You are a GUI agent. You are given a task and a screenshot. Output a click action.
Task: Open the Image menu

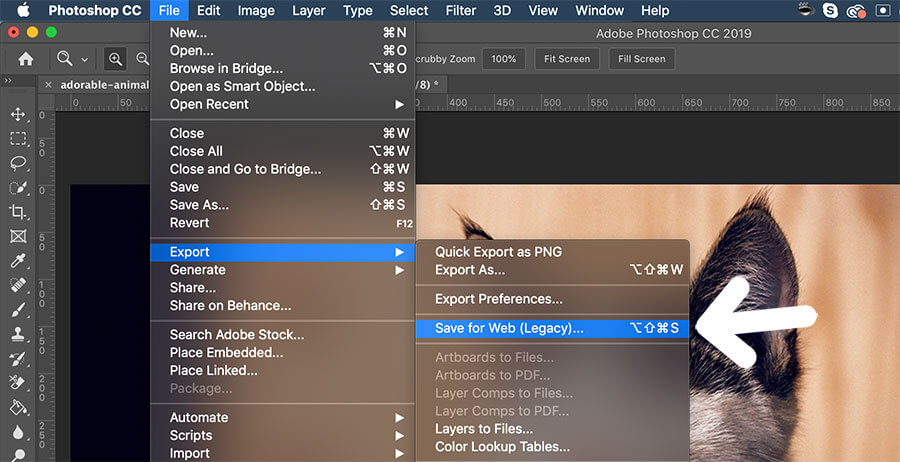(255, 10)
